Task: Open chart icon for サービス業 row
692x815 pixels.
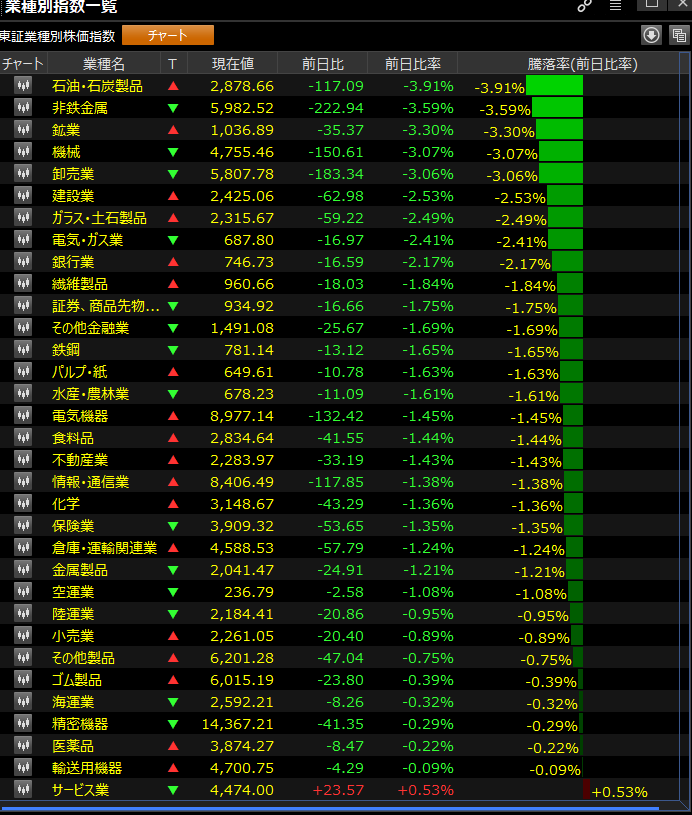Action: (23, 790)
